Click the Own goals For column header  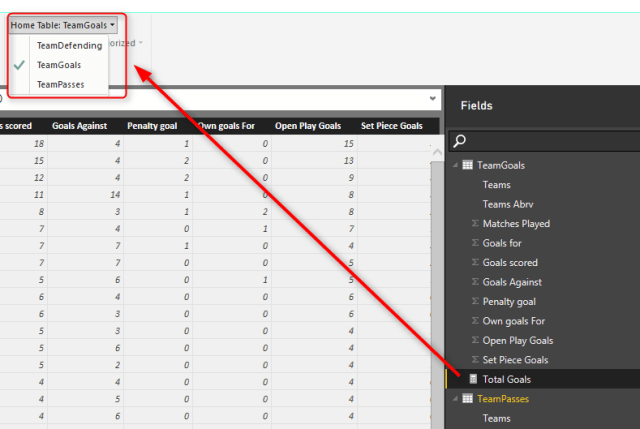pyautogui.click(x=227, y=126)
